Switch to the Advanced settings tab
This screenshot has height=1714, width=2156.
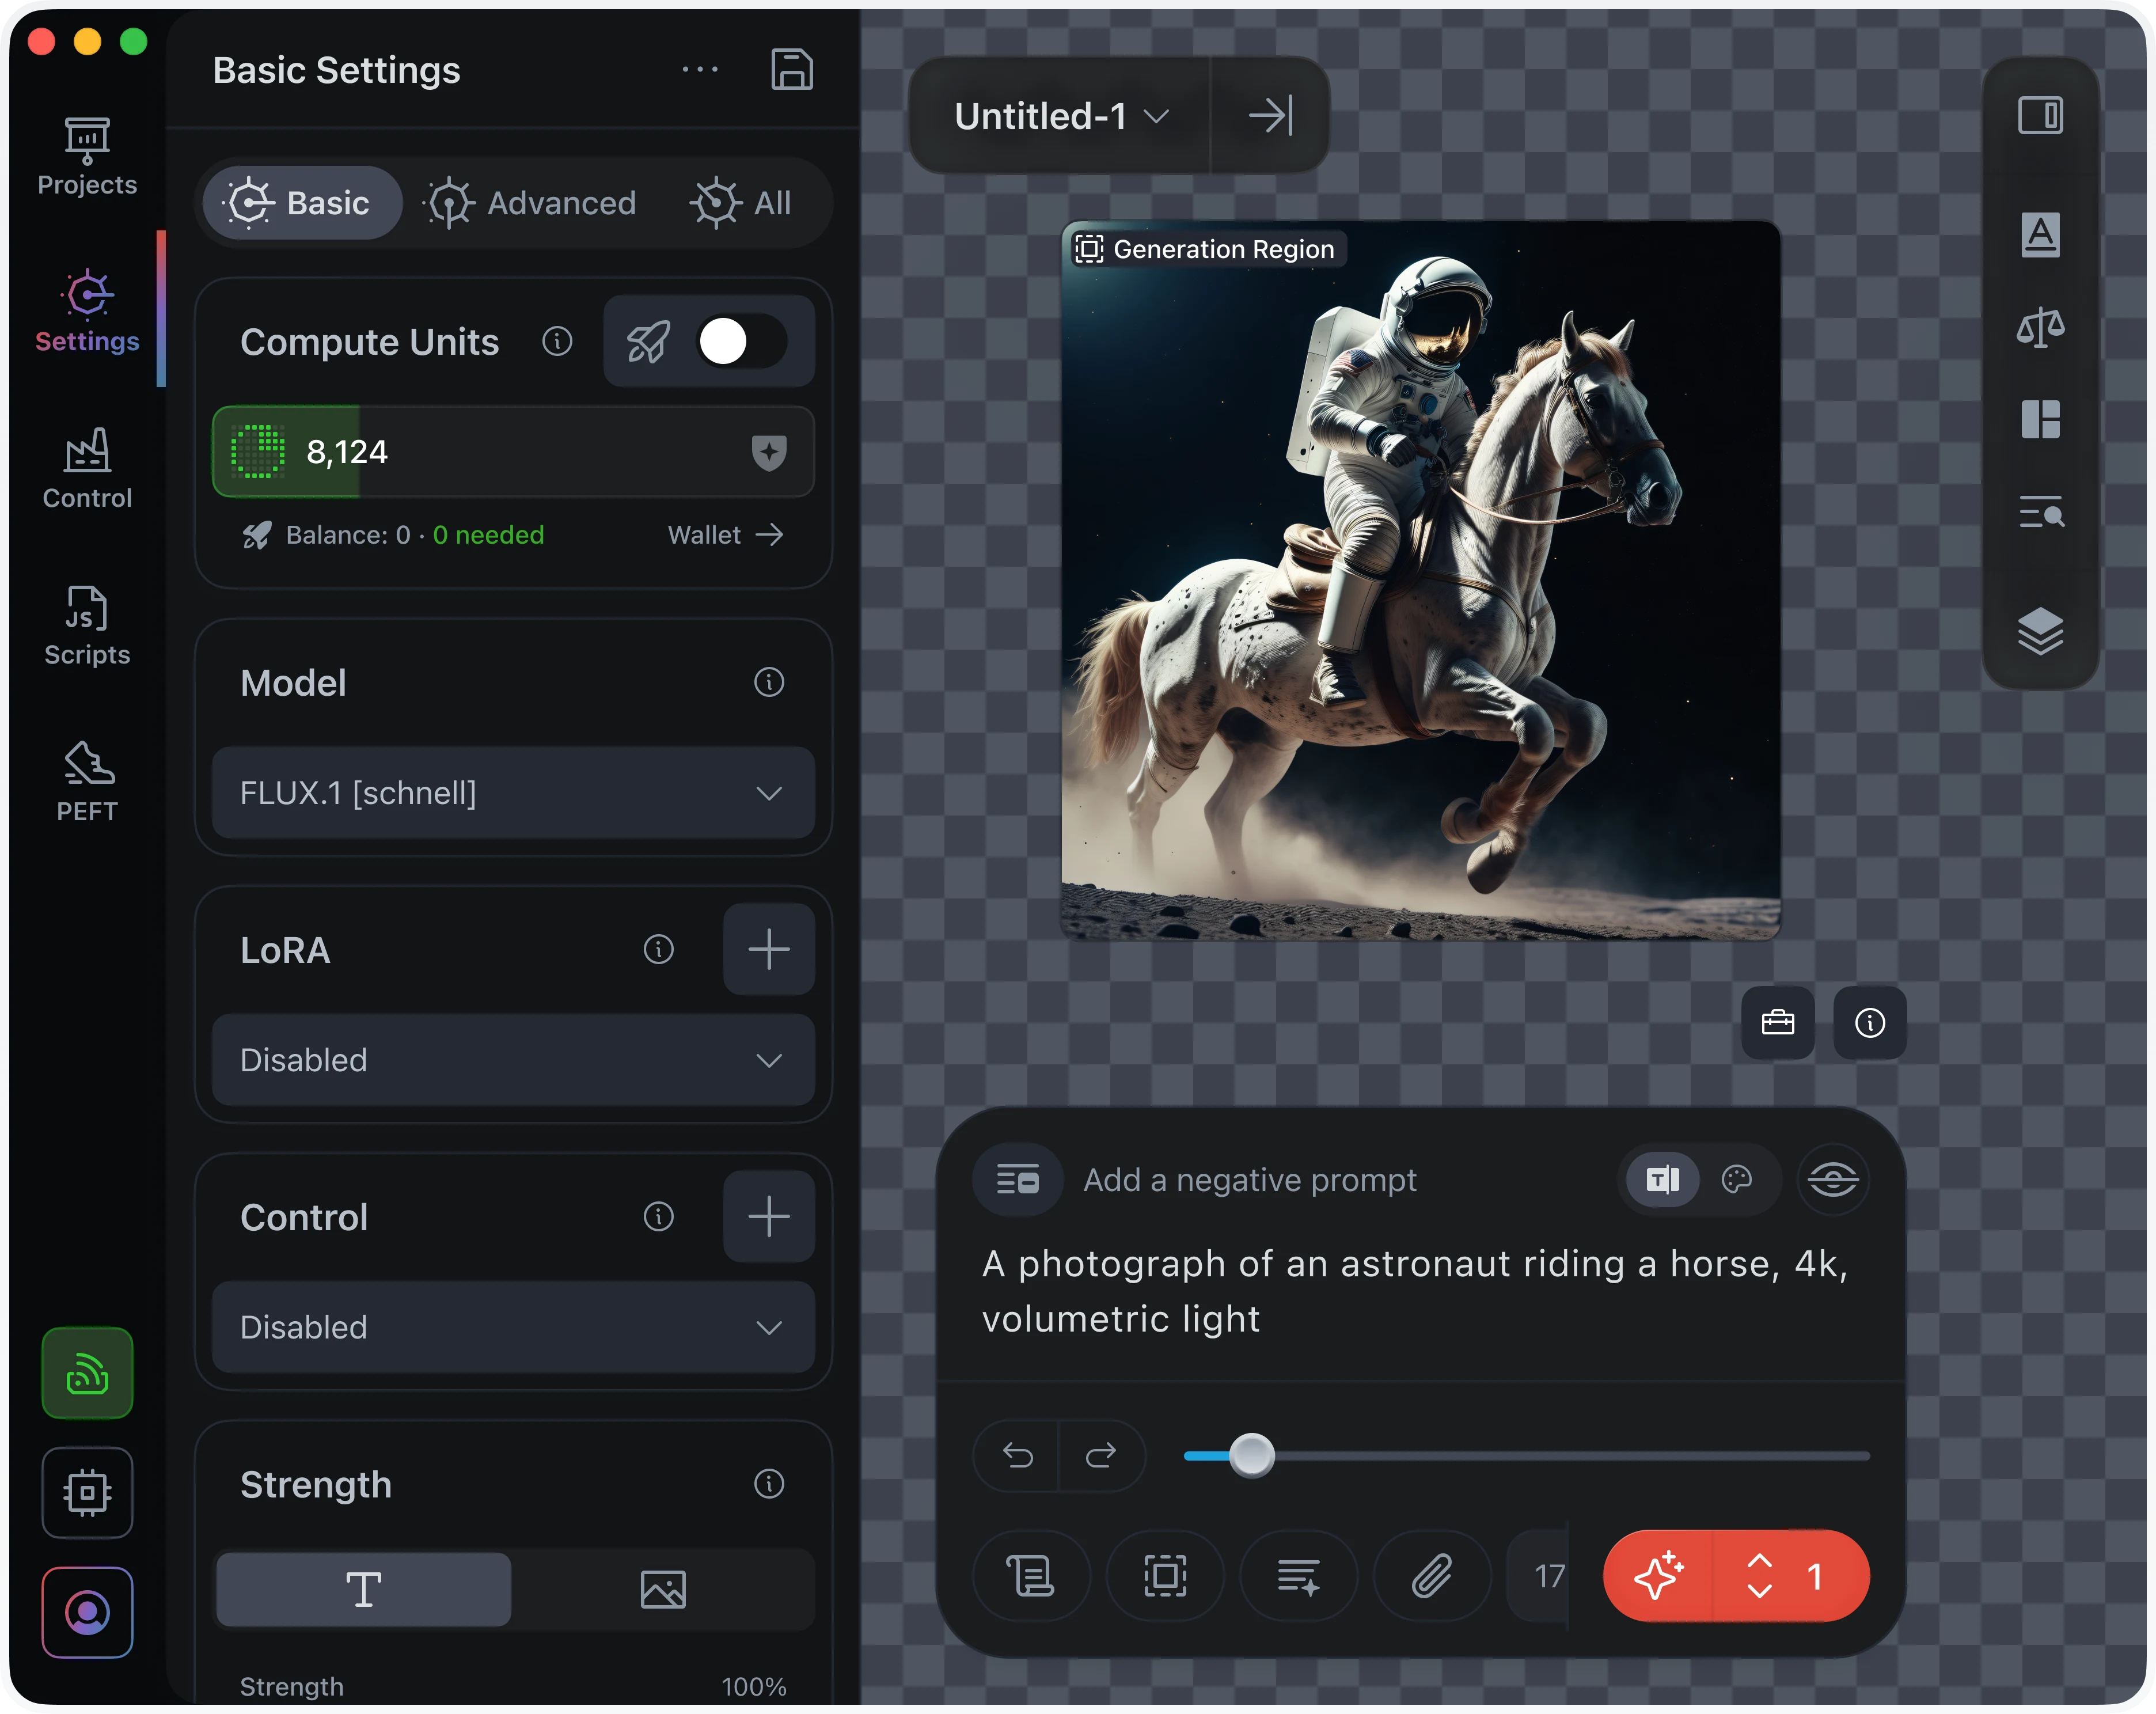pyautogui.click(x=530, y=203)
